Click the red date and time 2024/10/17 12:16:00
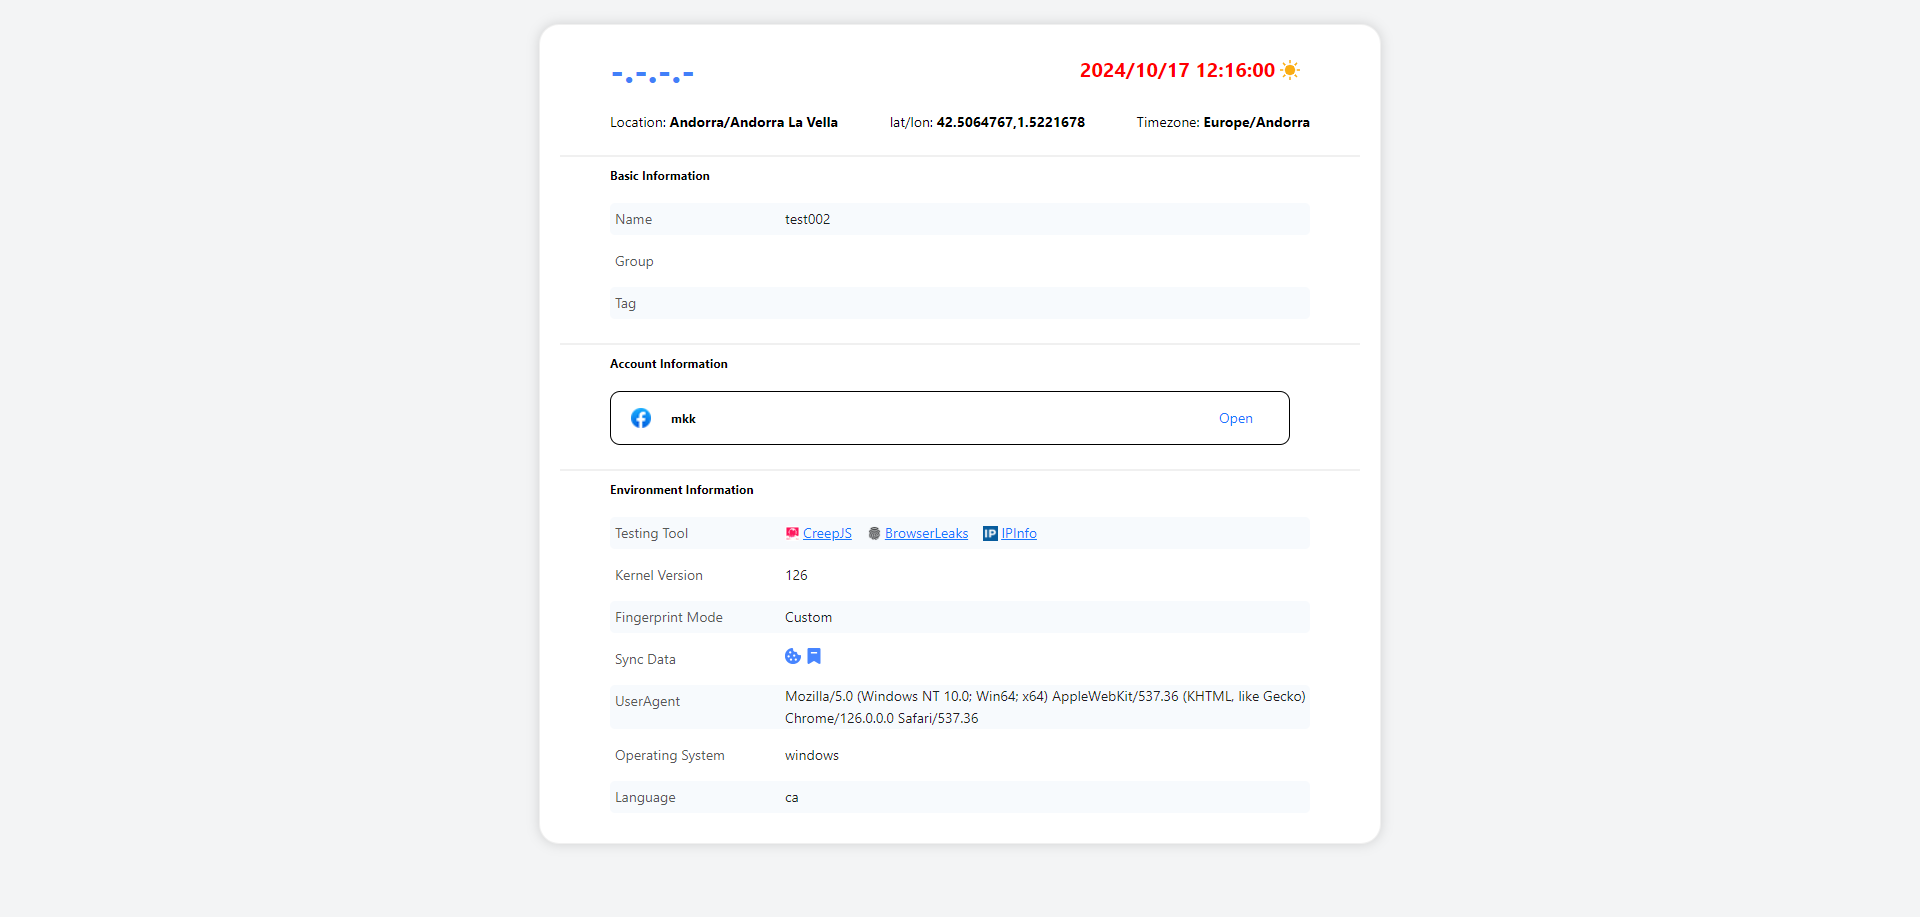This screenshot has width=1920, height=917. (1177, 70)
